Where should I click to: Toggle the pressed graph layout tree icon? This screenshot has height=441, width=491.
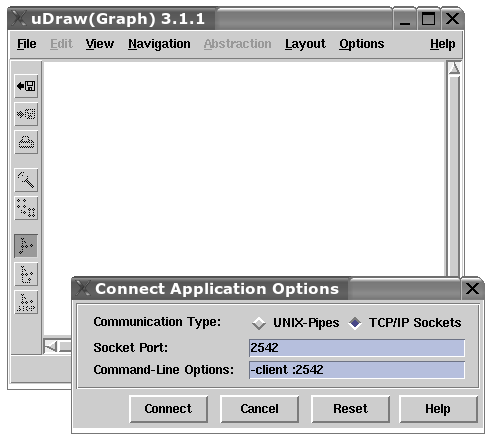click(x=26, y=246)
